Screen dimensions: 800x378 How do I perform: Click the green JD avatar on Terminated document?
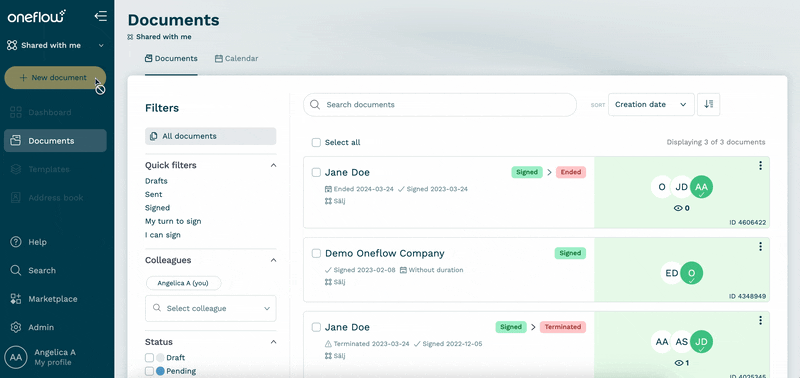pos(702,342)
